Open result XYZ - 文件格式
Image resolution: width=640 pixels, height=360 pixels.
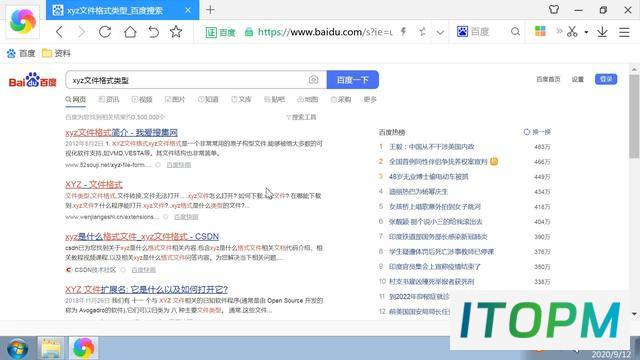coord(94,184)
